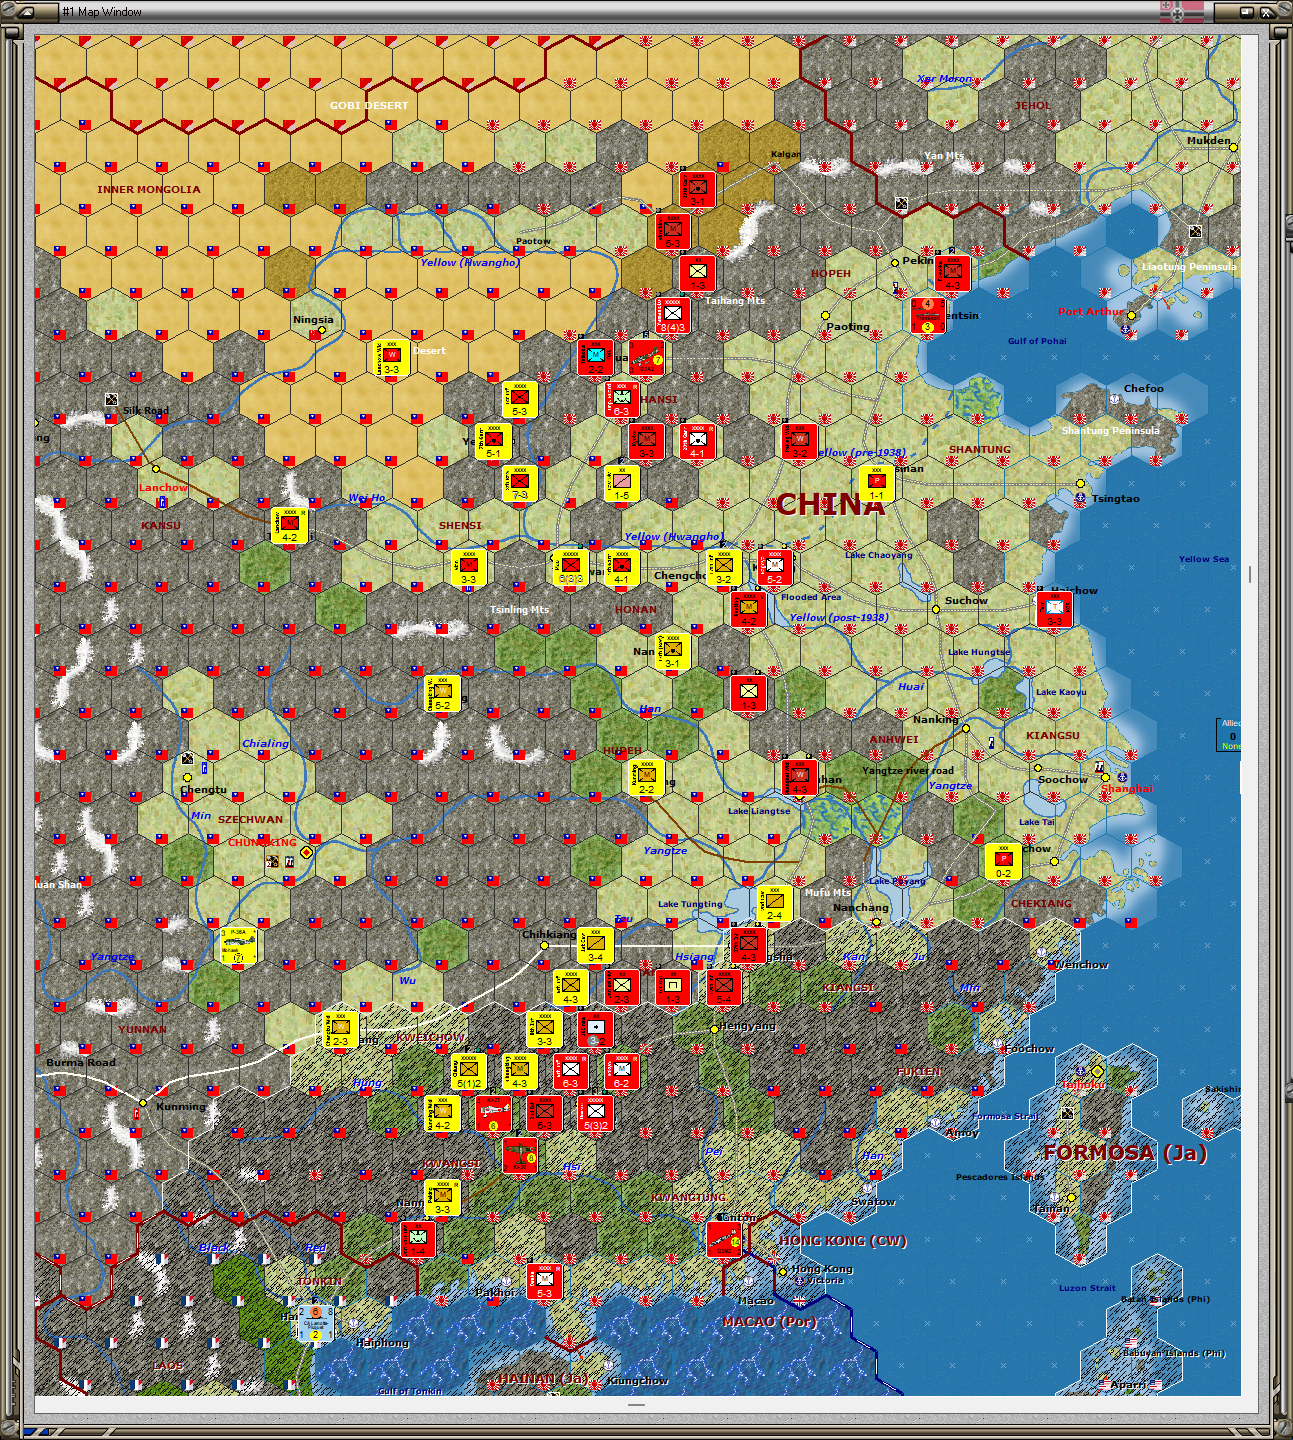Click the Port Arthur label

[1091, 311]
